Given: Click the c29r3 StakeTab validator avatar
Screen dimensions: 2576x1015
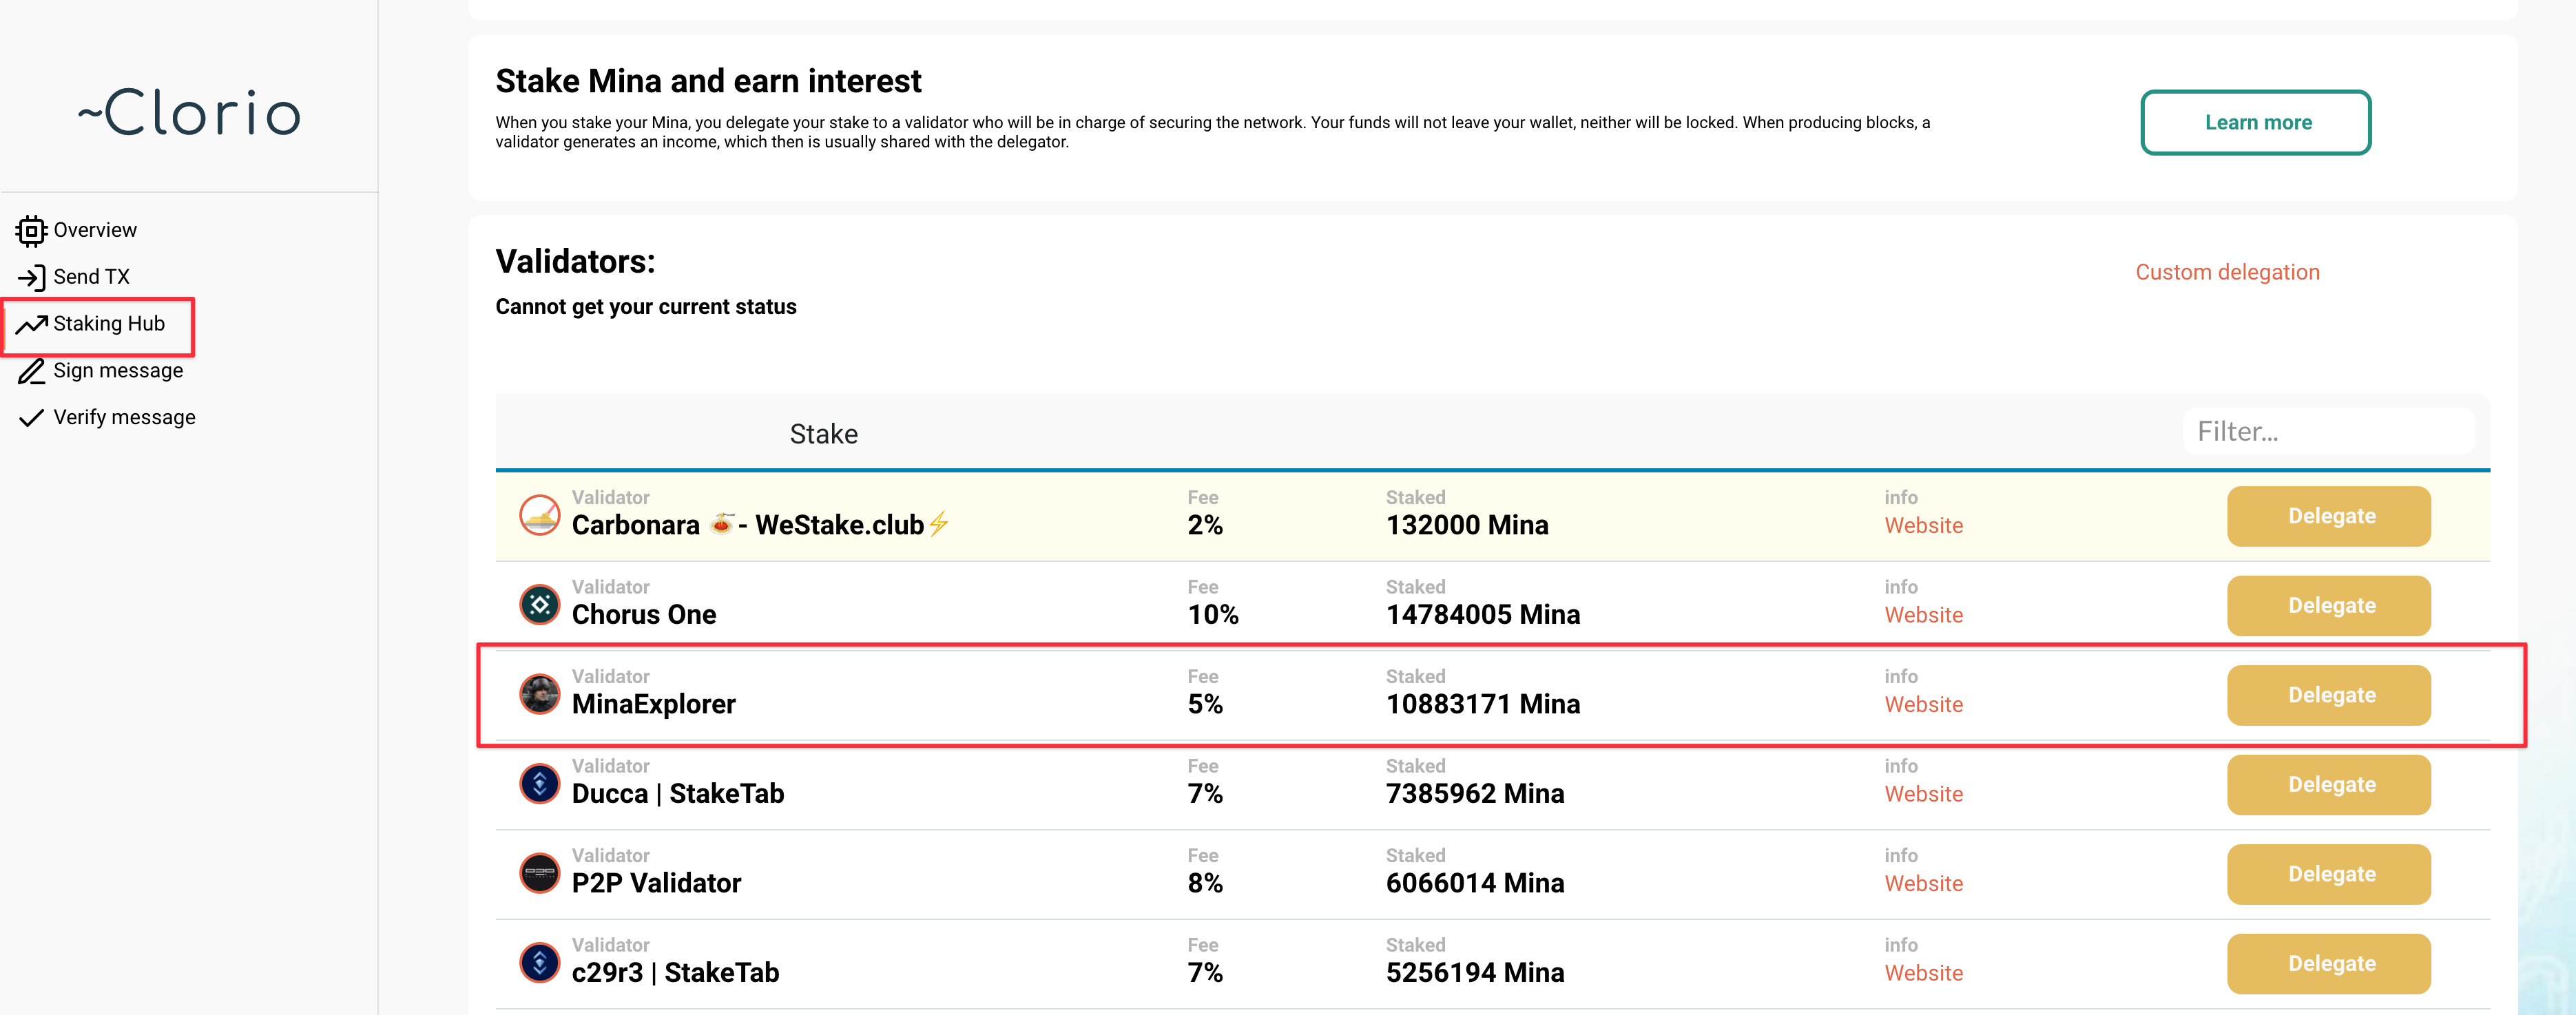Looking at the screenshot, I should [x=540, y=962].
